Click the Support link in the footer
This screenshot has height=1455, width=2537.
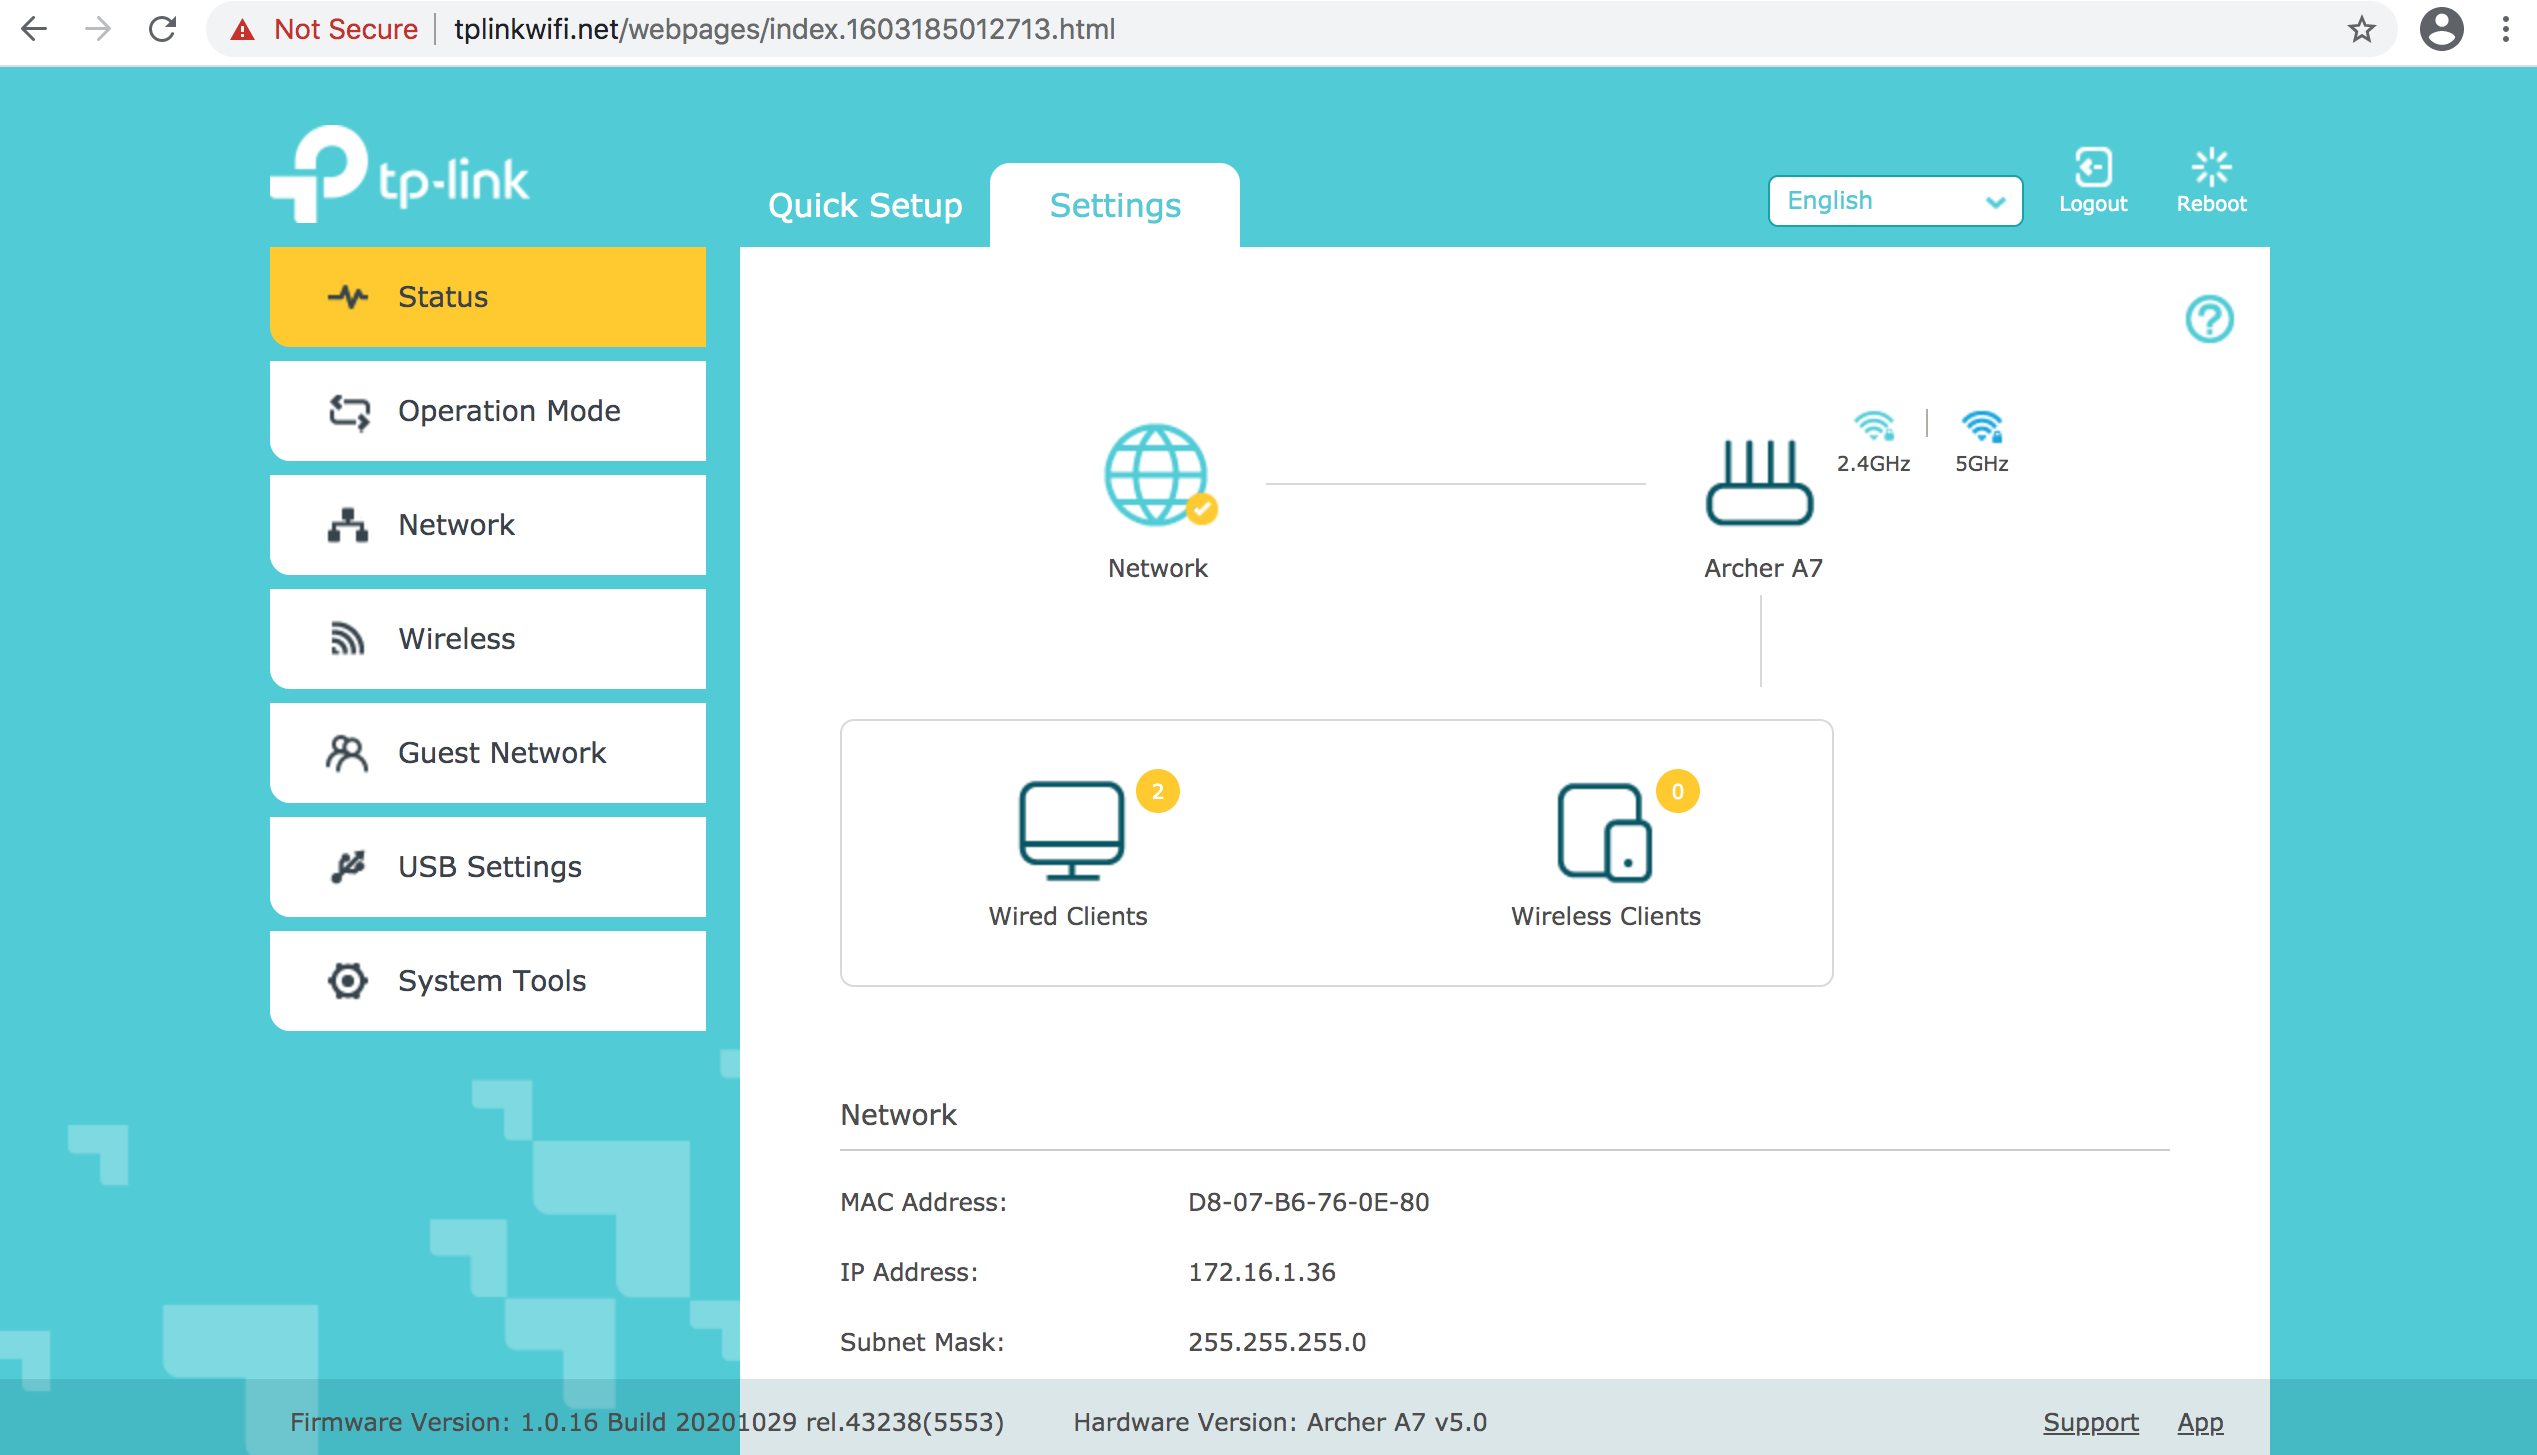[x=2090, y=1422]
